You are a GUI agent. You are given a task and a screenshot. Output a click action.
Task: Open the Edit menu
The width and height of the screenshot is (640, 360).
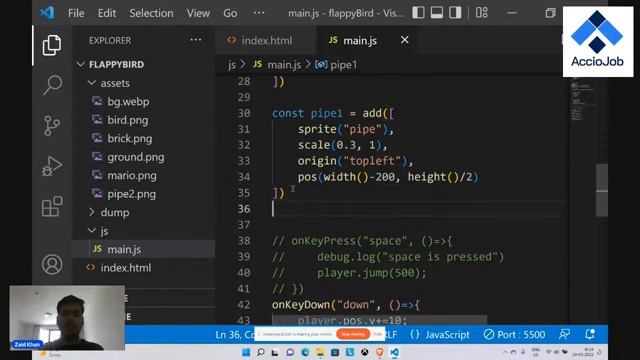(x=107, y=13)
